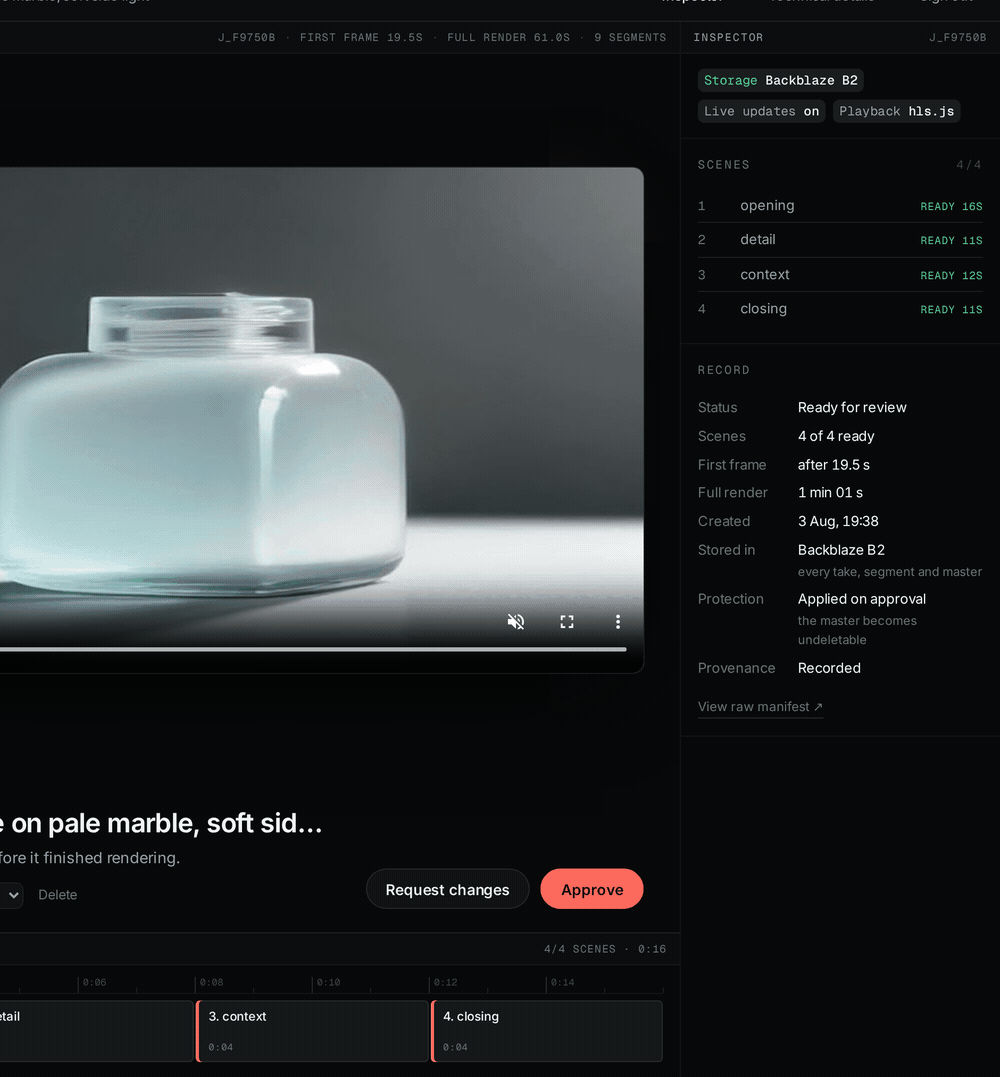Image resolution: width=1000 pixels, height=1077 pixels.
Task: Click the 4 of 4 ready value
Action: (x=836, y=436)
